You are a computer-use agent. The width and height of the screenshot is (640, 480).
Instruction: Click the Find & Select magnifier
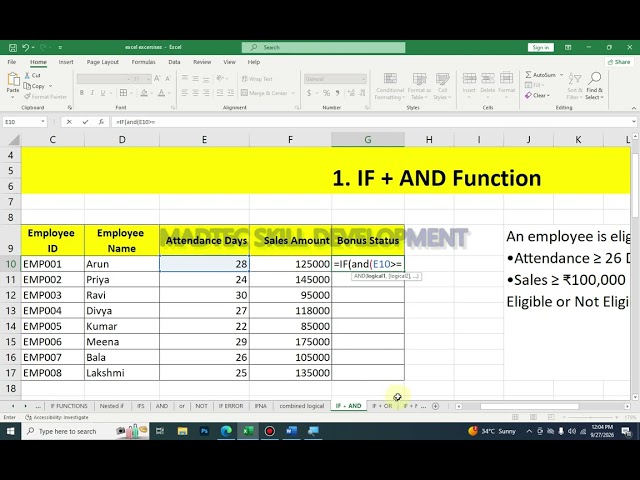pos(595,78)
